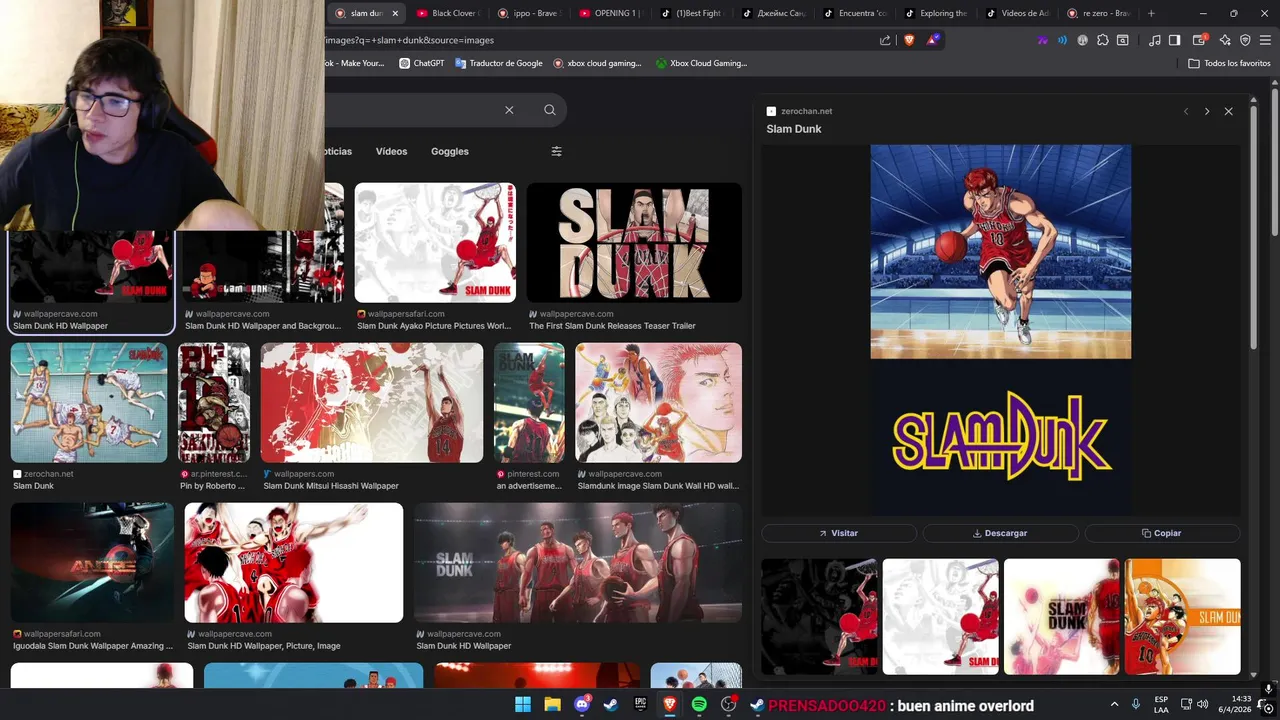Open Discord from the taskbar
Image resolution: width=1280 pixels, height=720 pixels.
[582, 705]
